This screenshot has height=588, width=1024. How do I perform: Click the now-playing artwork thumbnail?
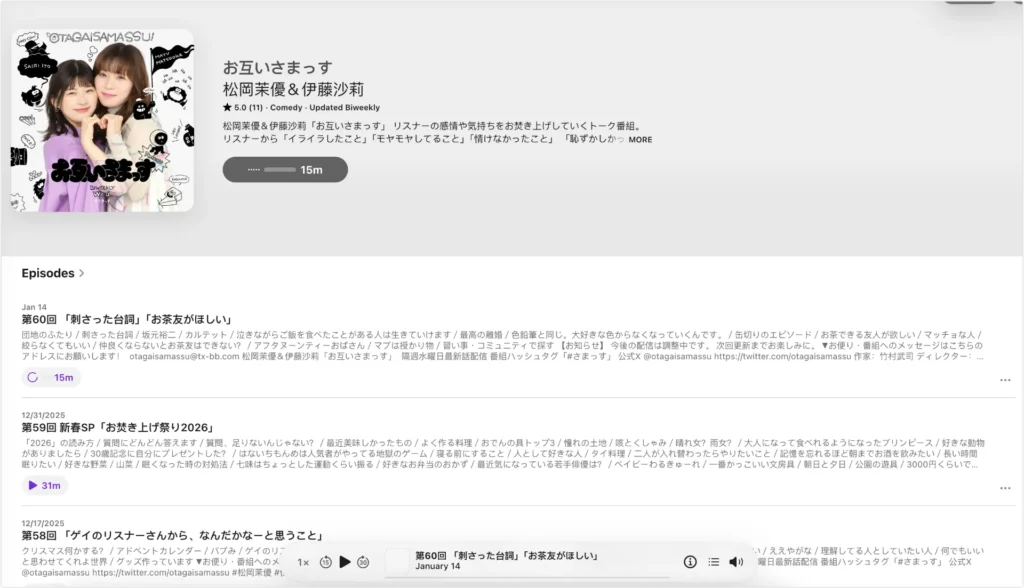tap(397, 561)
